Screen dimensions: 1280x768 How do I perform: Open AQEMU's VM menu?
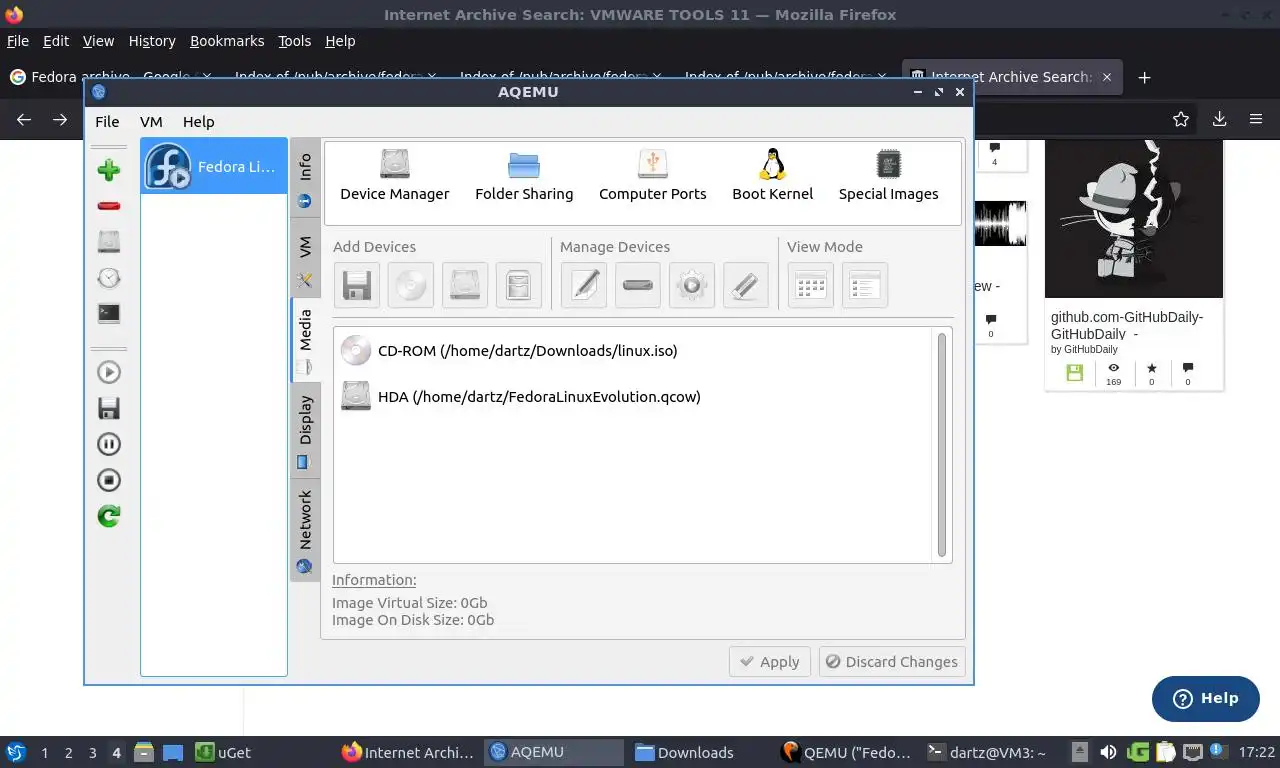point(151,121)
